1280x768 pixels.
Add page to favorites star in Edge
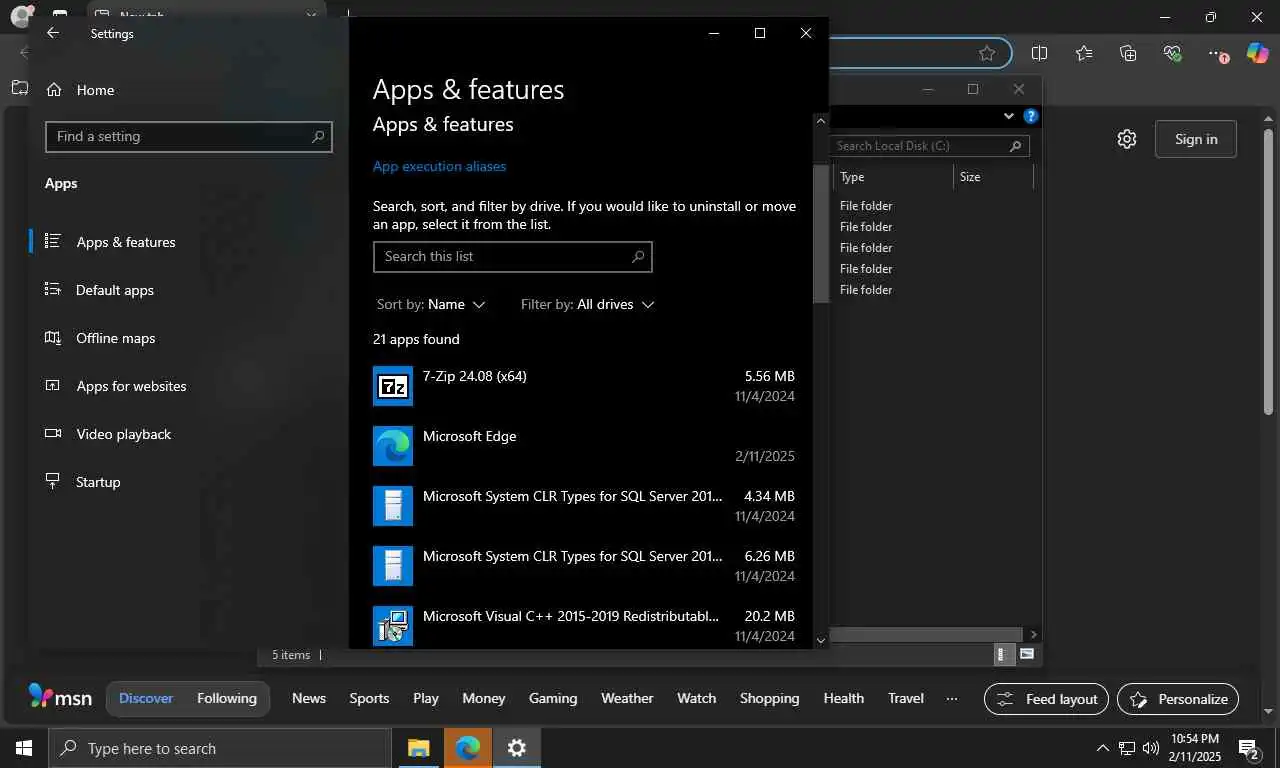[x=987, y=53]
